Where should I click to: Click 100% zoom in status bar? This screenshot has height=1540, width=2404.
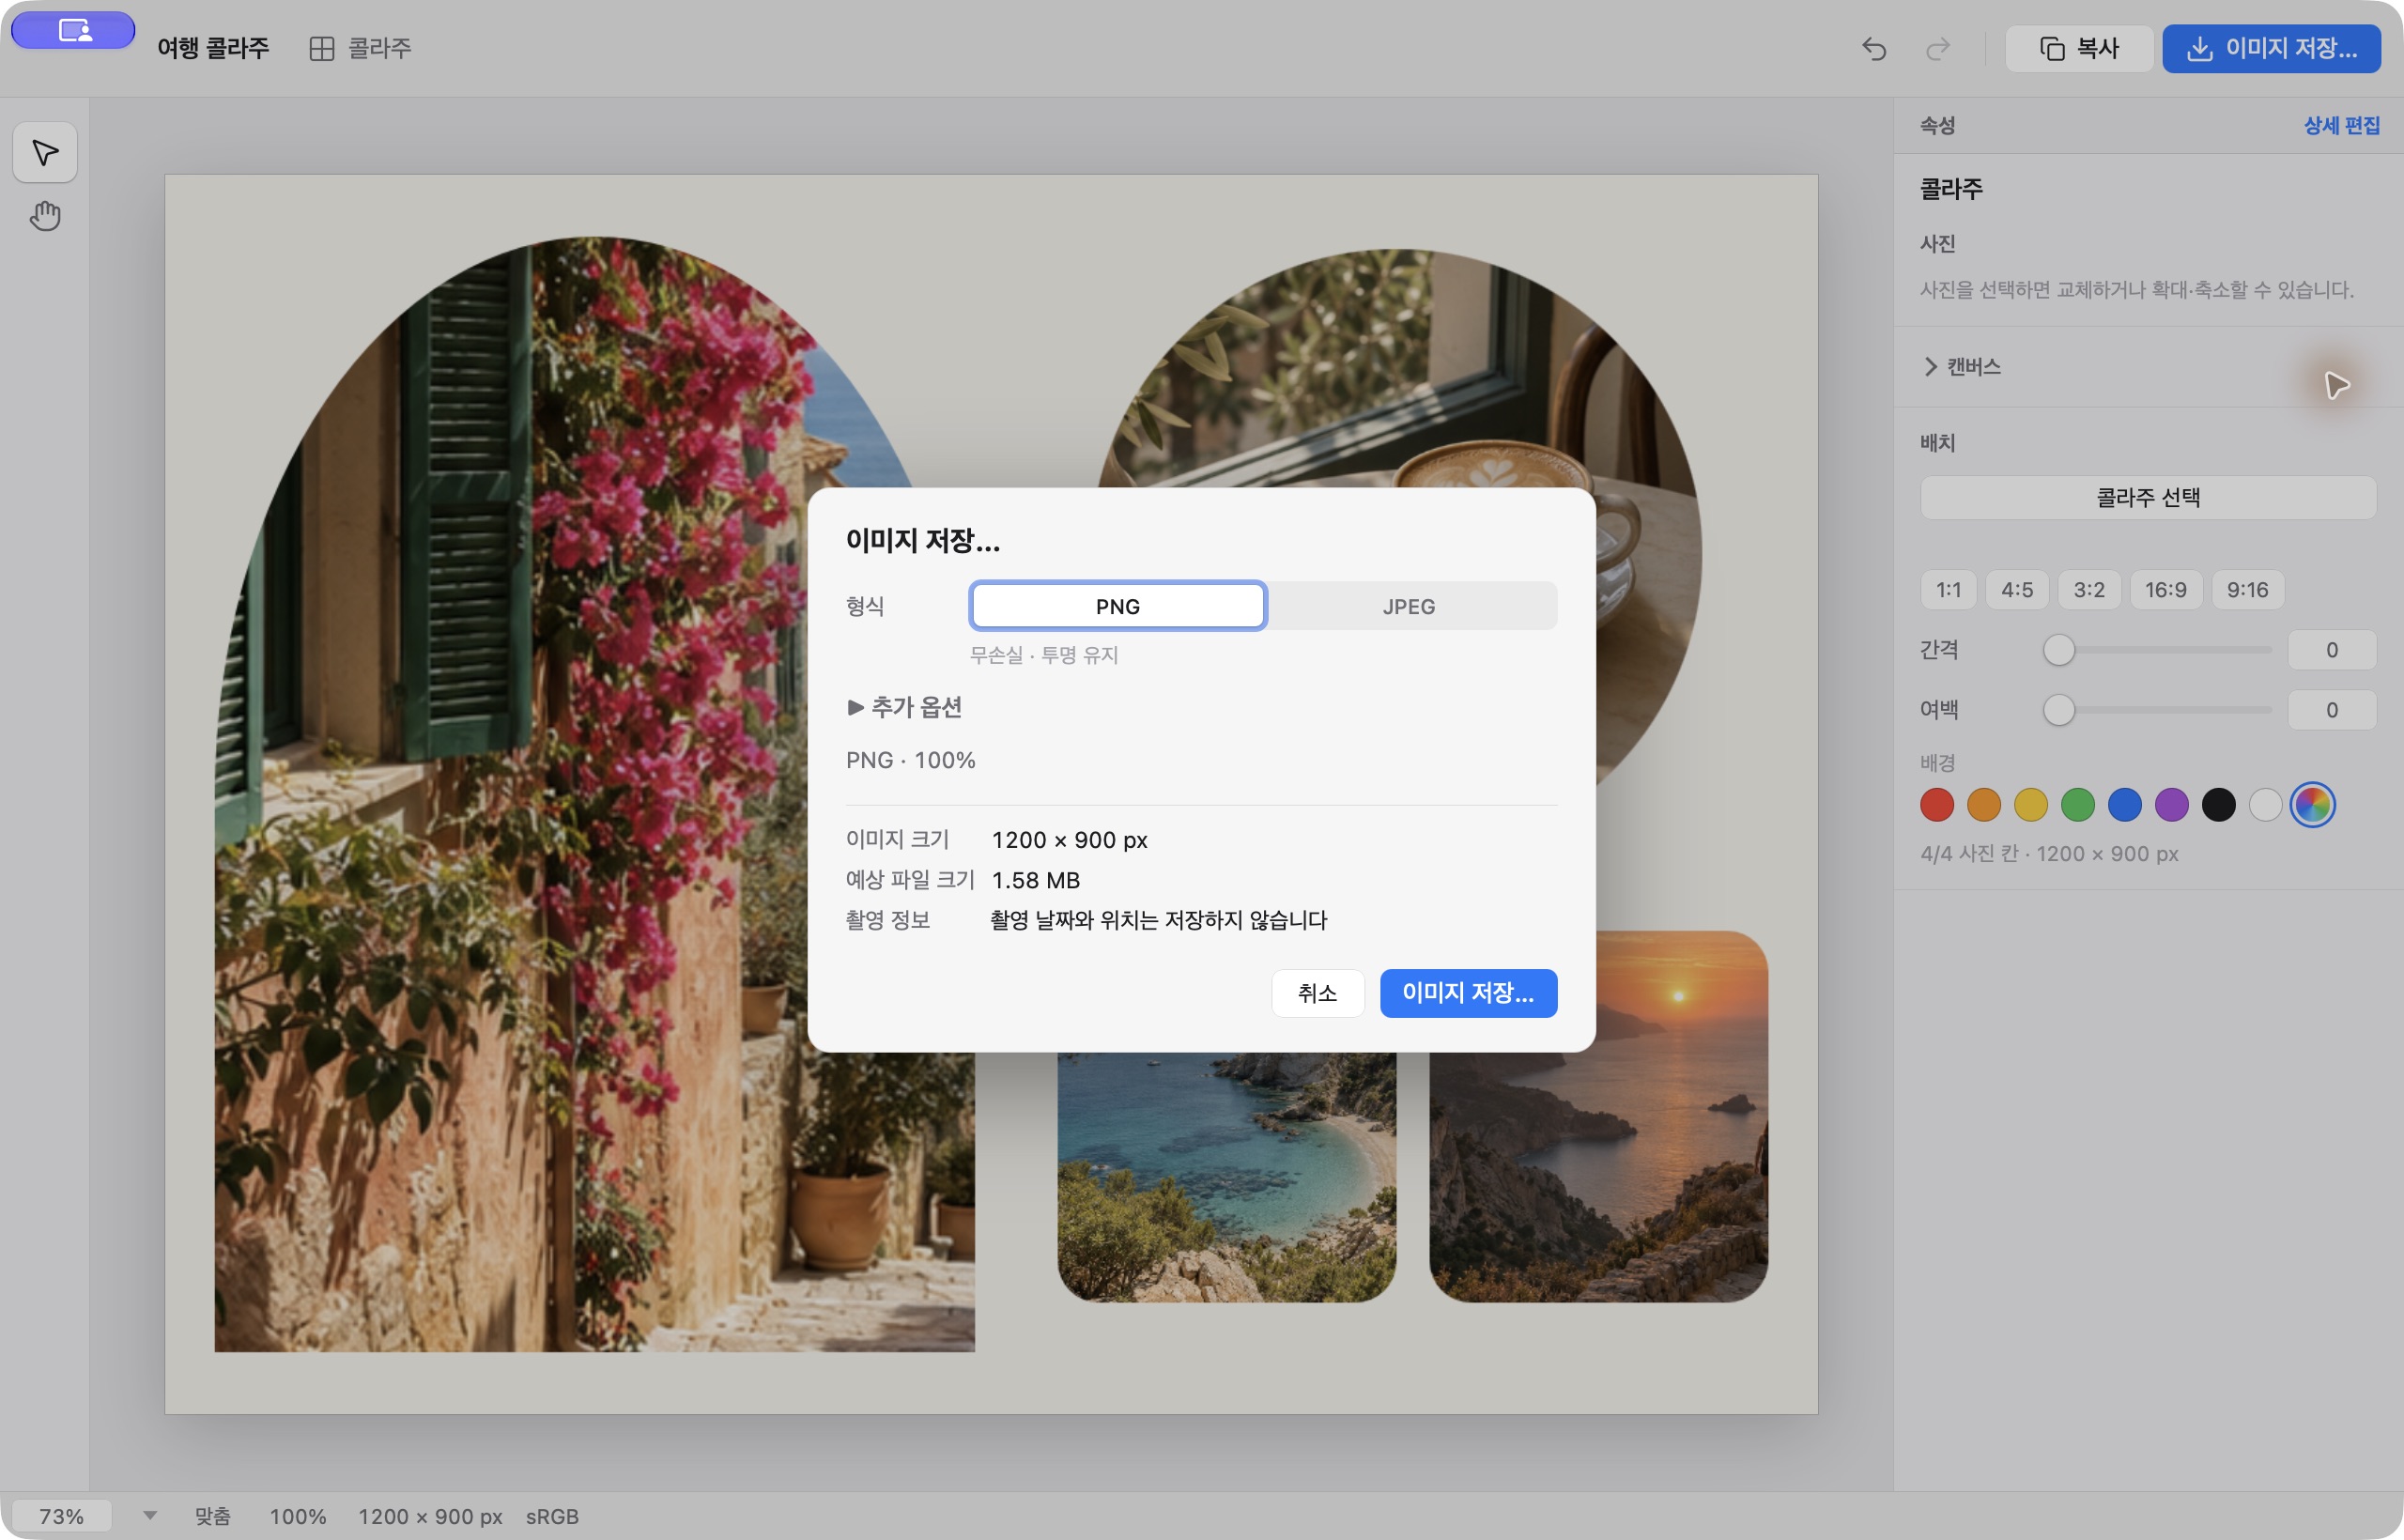tap(298, 1516)
